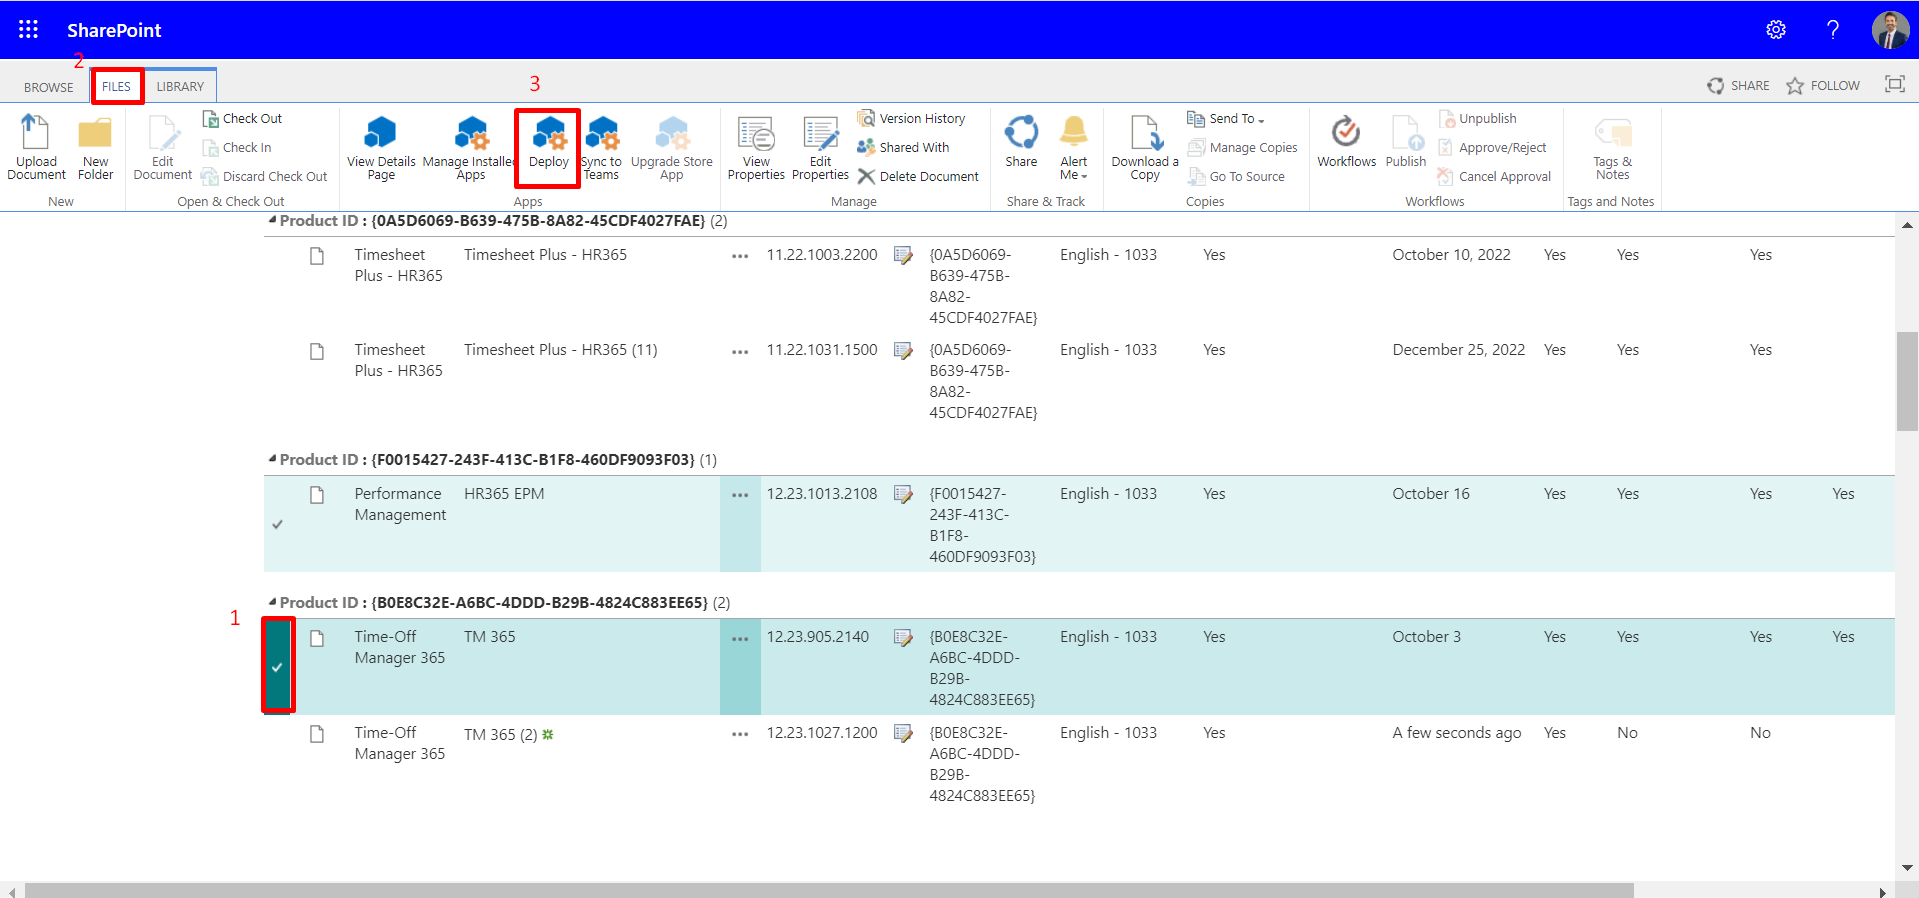
Task: Click edit icon for version 12.23.905.2140
Action: (x=903, y=638)
